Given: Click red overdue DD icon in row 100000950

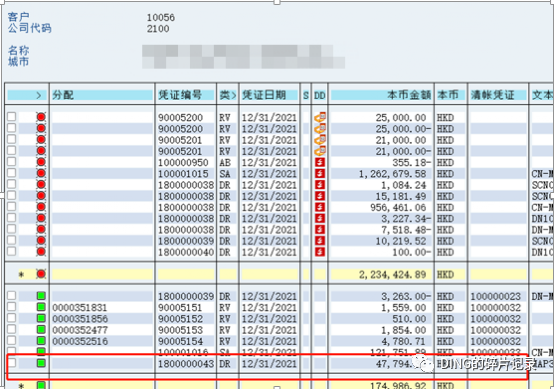Looking at the screenshot, I should pos(320,162).
